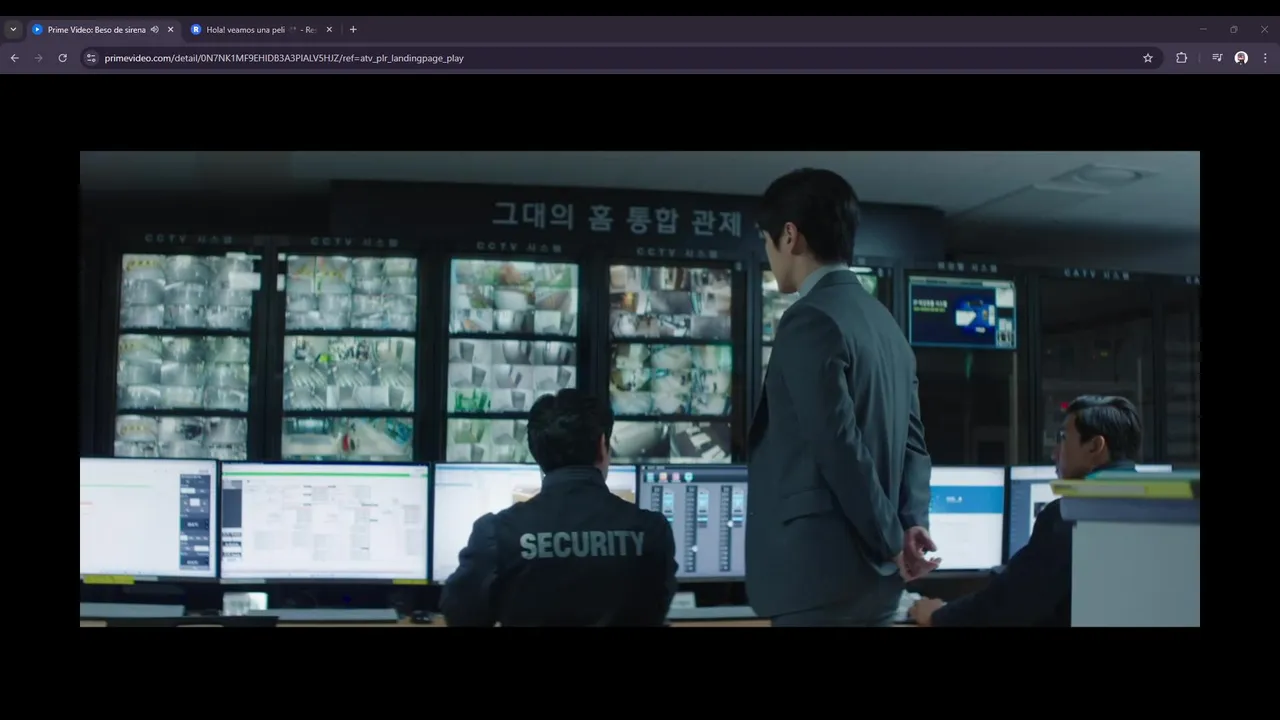Close the Chrome window
The width and height of the screenshot is (1280, 720).
point(1264,29)
